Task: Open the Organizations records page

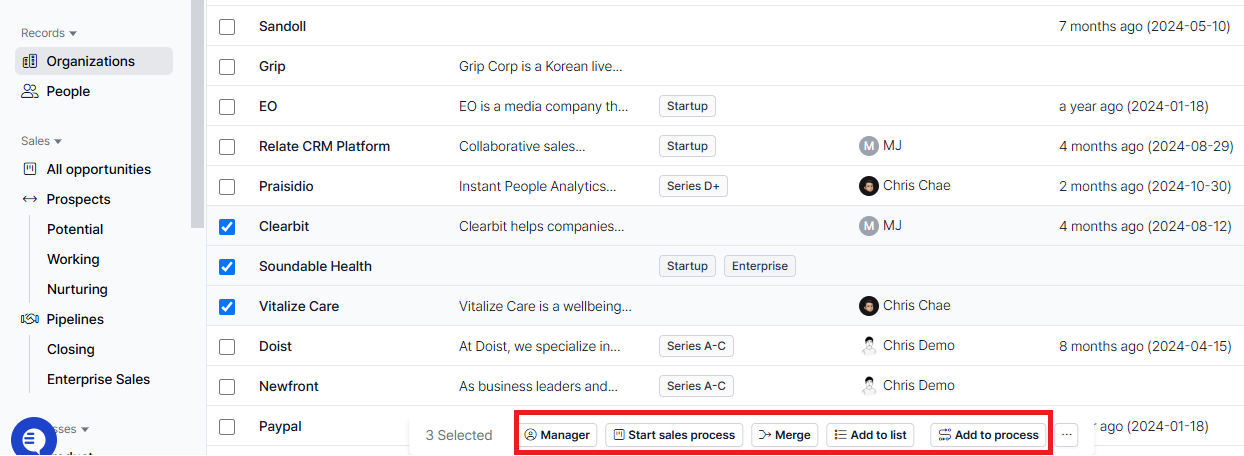Action: pos(94,61)
